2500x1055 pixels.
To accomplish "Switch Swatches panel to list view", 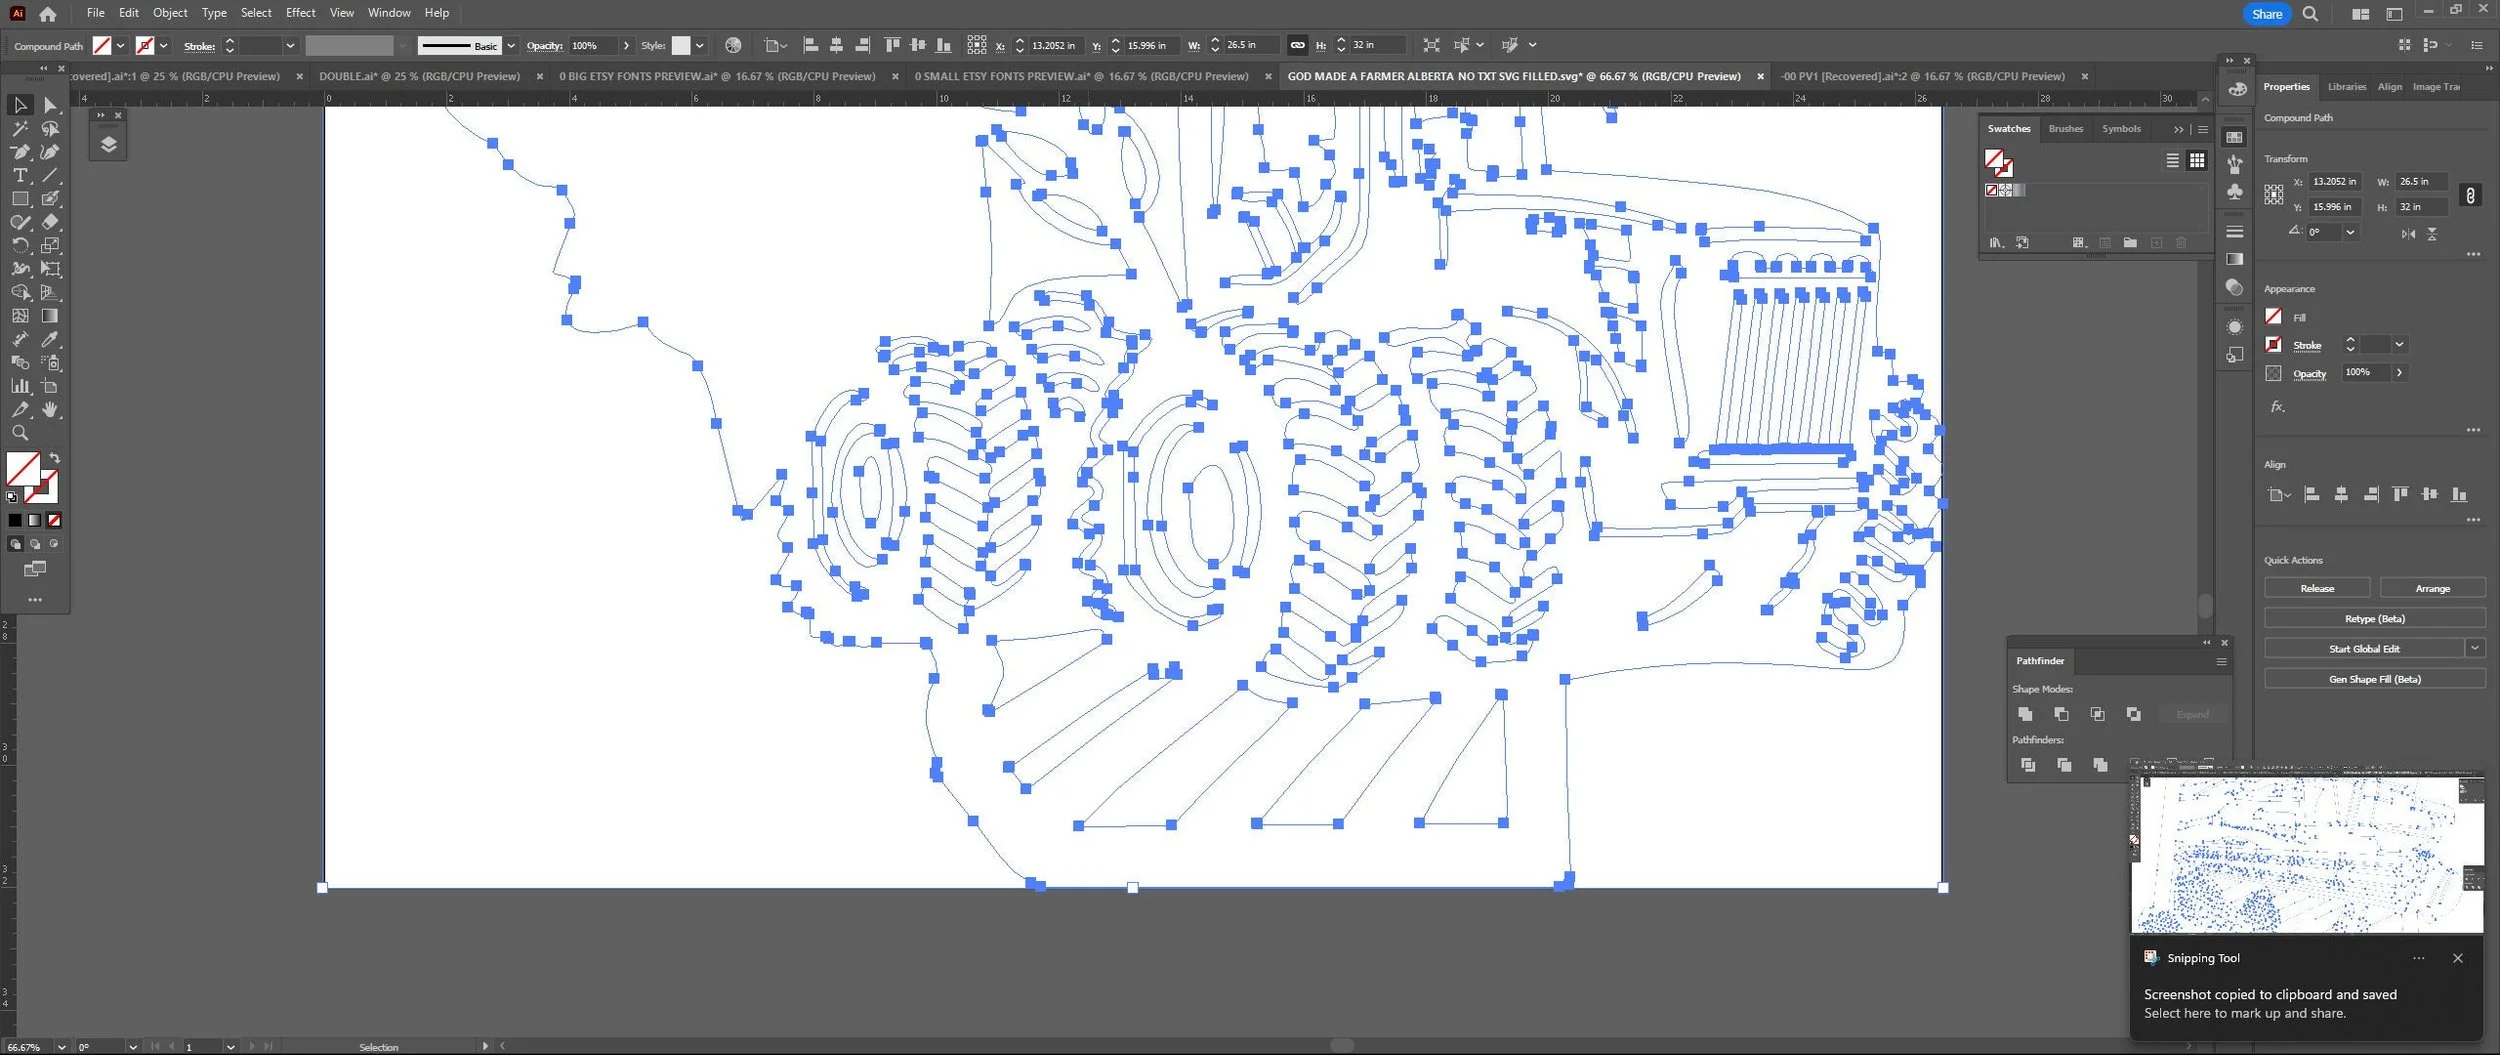I will (x=2172, y=161).
